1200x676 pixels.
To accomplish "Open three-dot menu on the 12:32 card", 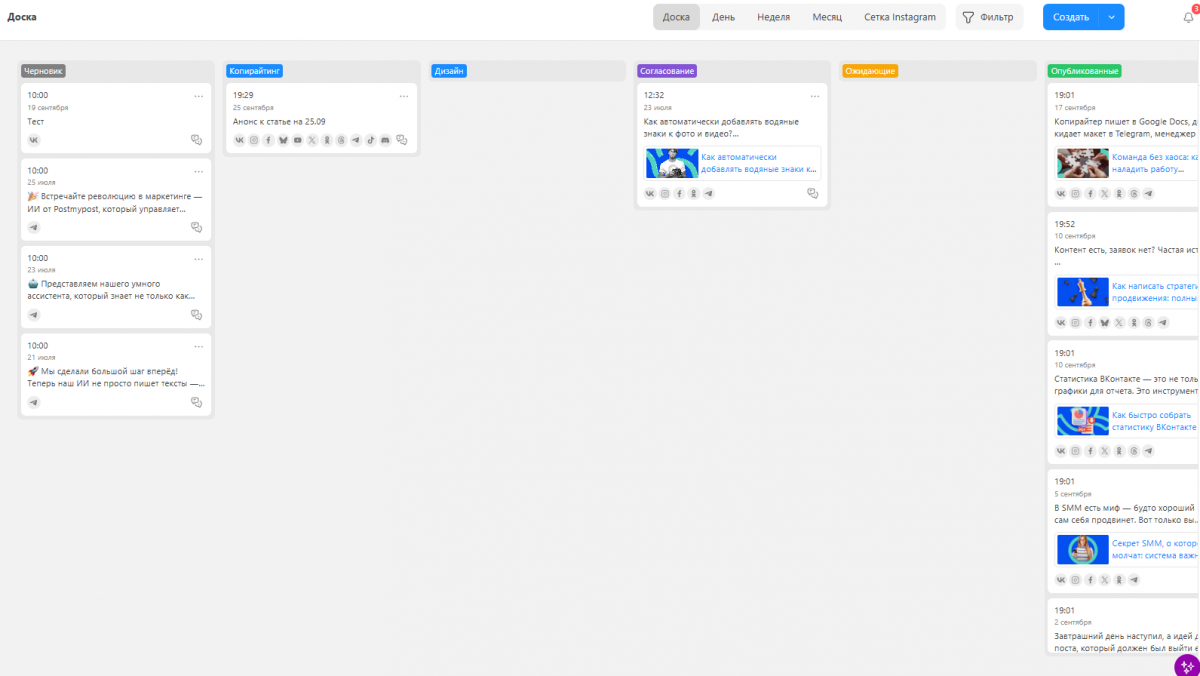I will tap(814, 96).
